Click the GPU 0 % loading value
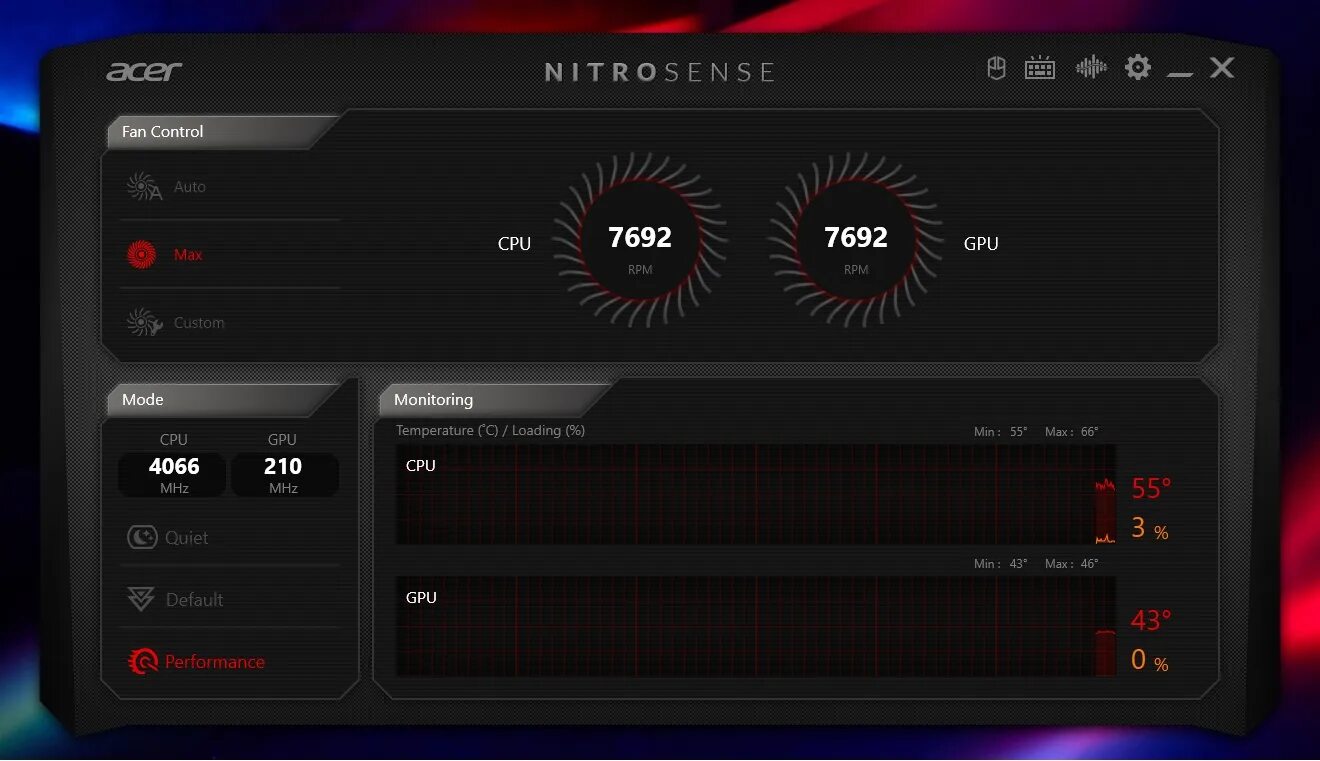Image resolution: width=1320 pixels, height=761 pixels. (1149, 661)
